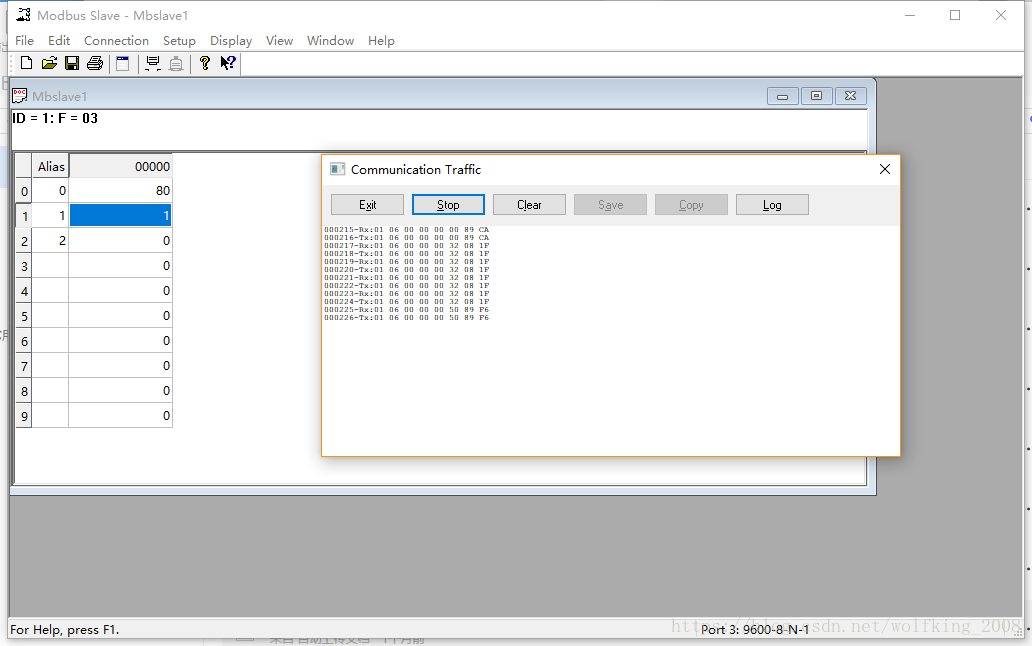Click traffic line 000226-Tx
This screenshot has height=646, width=1032.
[x=407, y=318]
